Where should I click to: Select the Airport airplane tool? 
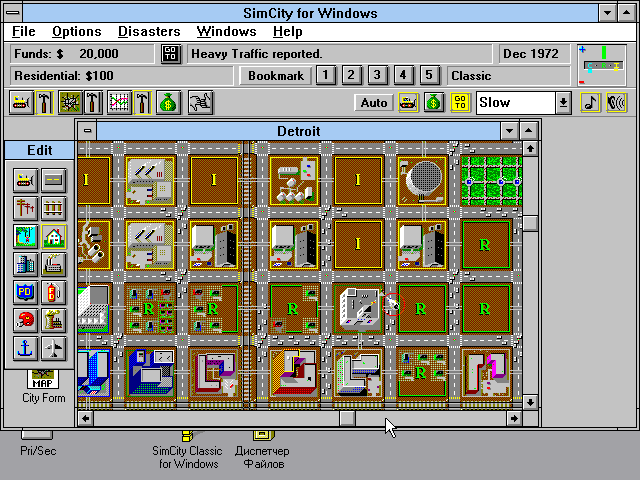point(53,349)
